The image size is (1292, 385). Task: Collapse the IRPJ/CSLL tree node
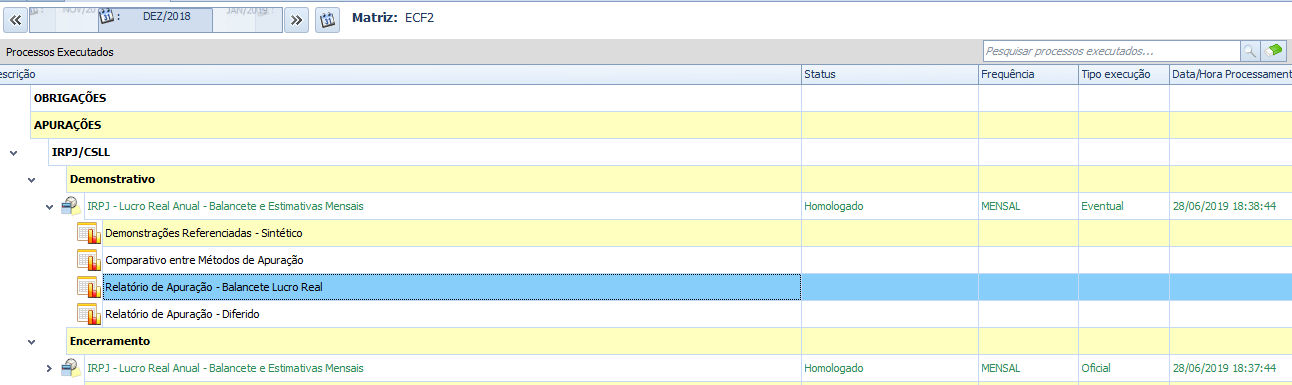click(x=13, y=152)
